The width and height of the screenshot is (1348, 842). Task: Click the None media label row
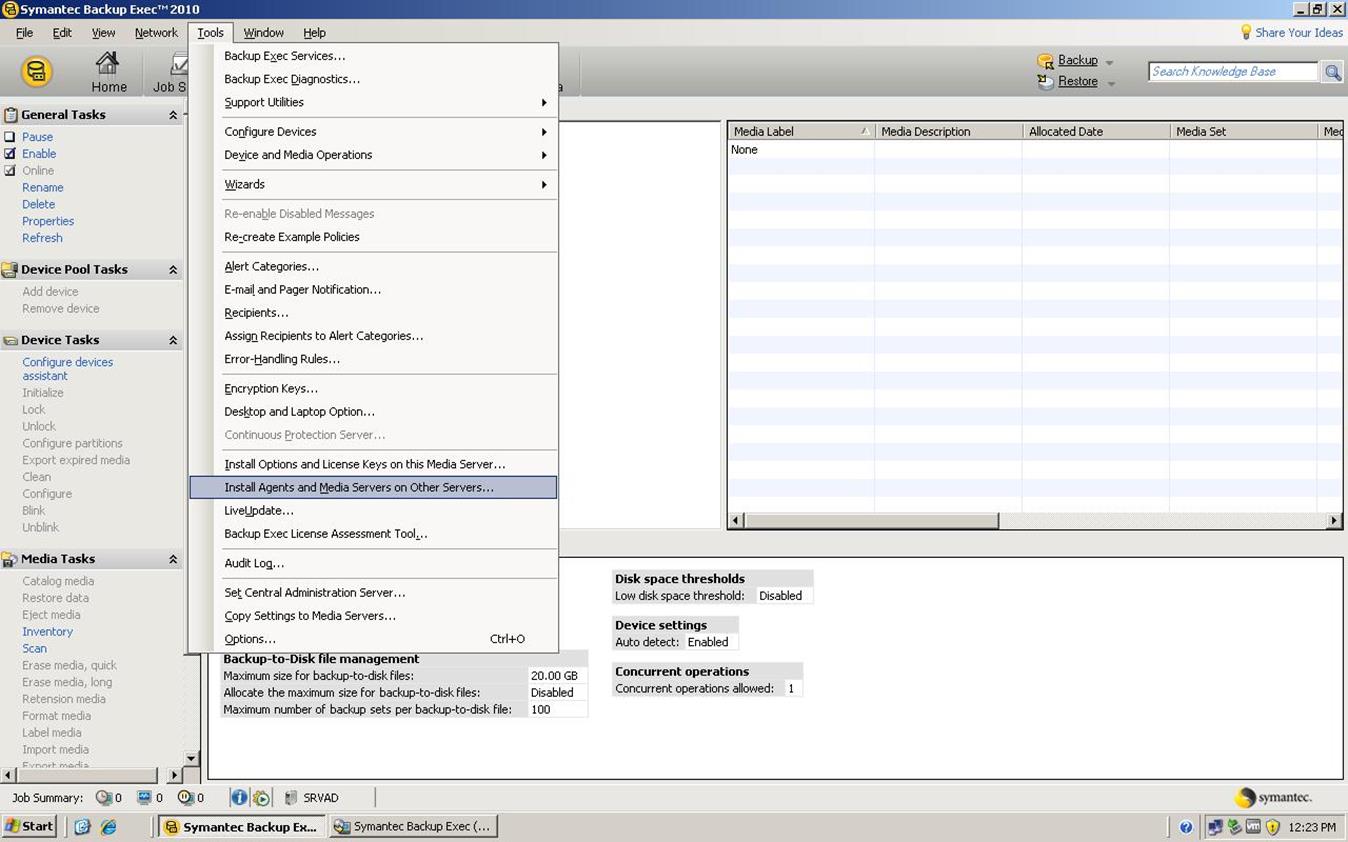click(744, 150)
